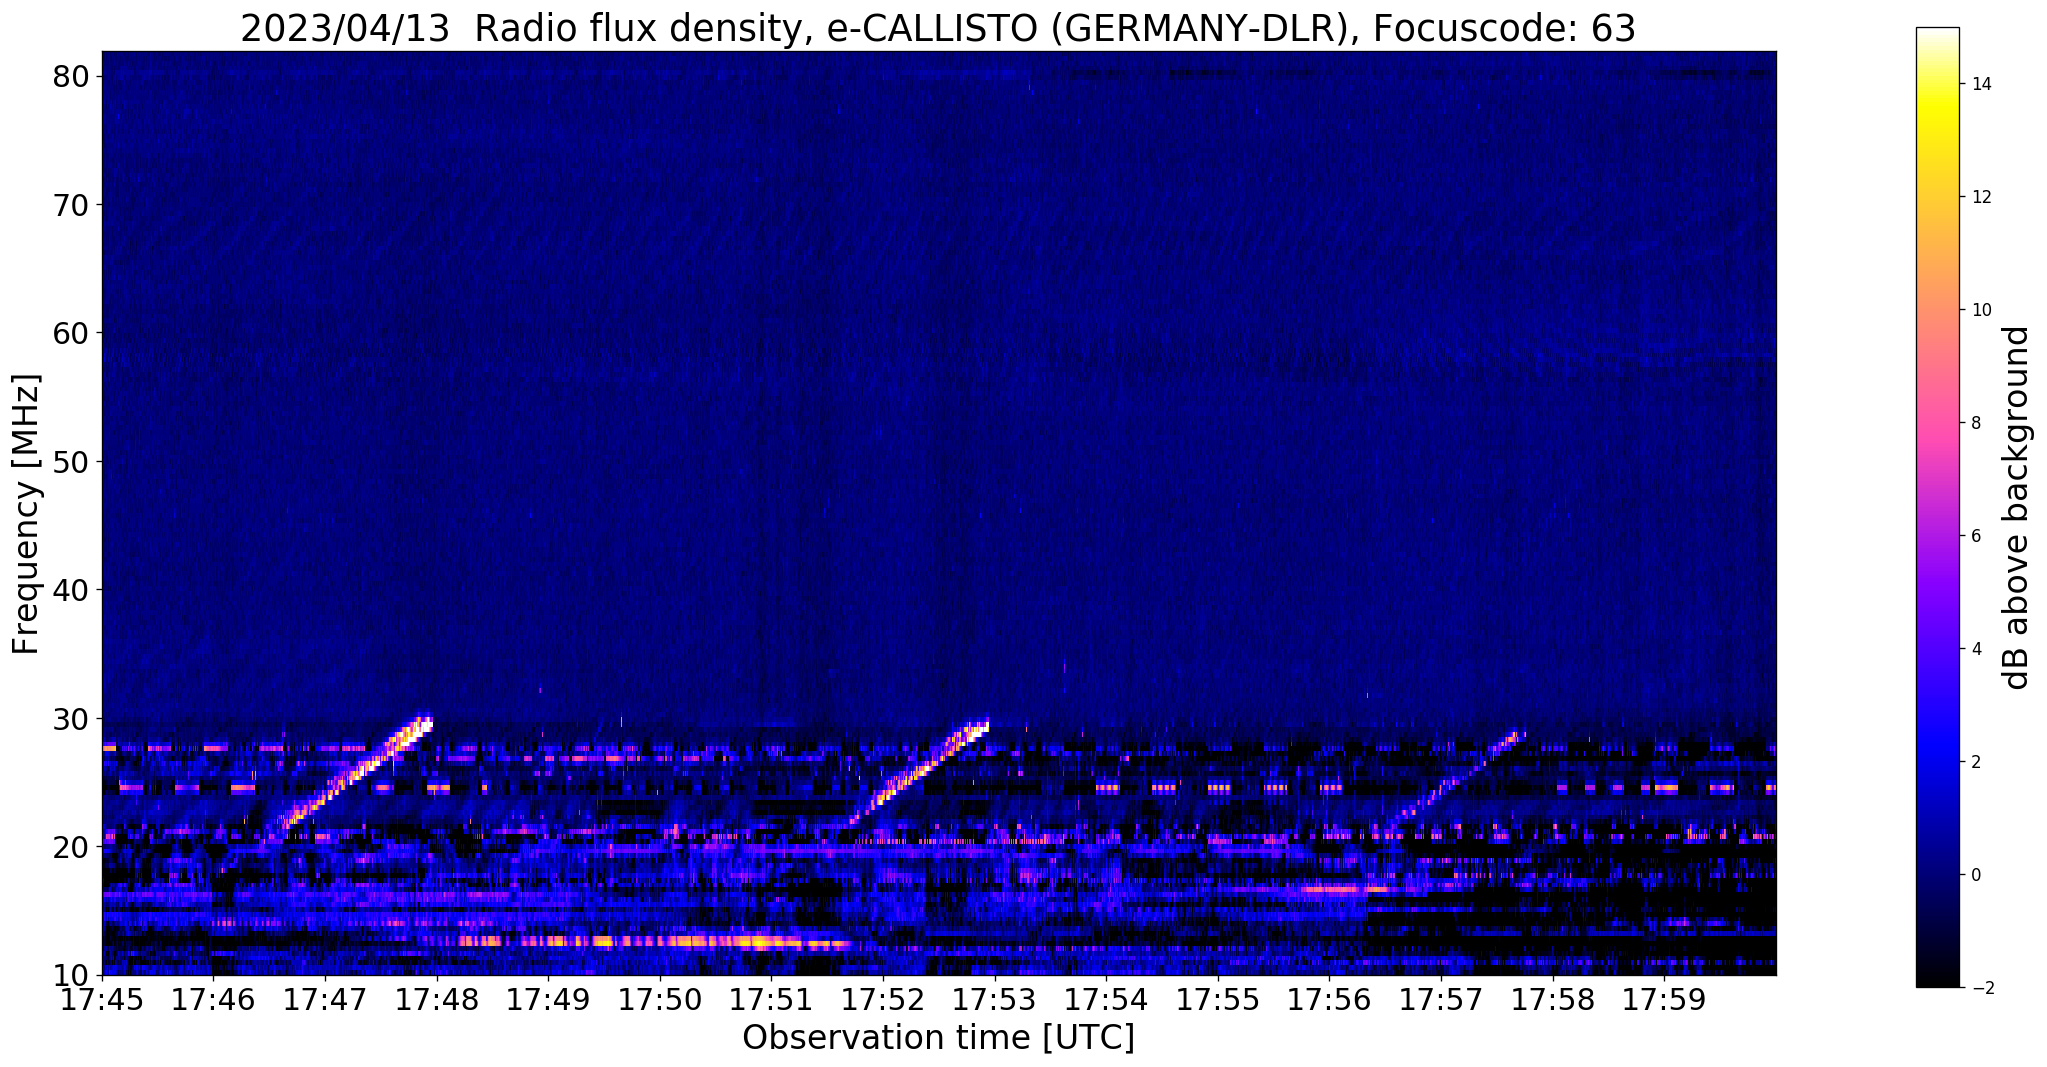2047x1067 pixels.
Task: Click the plot title mentioning e-CALLISTO GERMANY-DLR
Action: coord(938,28)
